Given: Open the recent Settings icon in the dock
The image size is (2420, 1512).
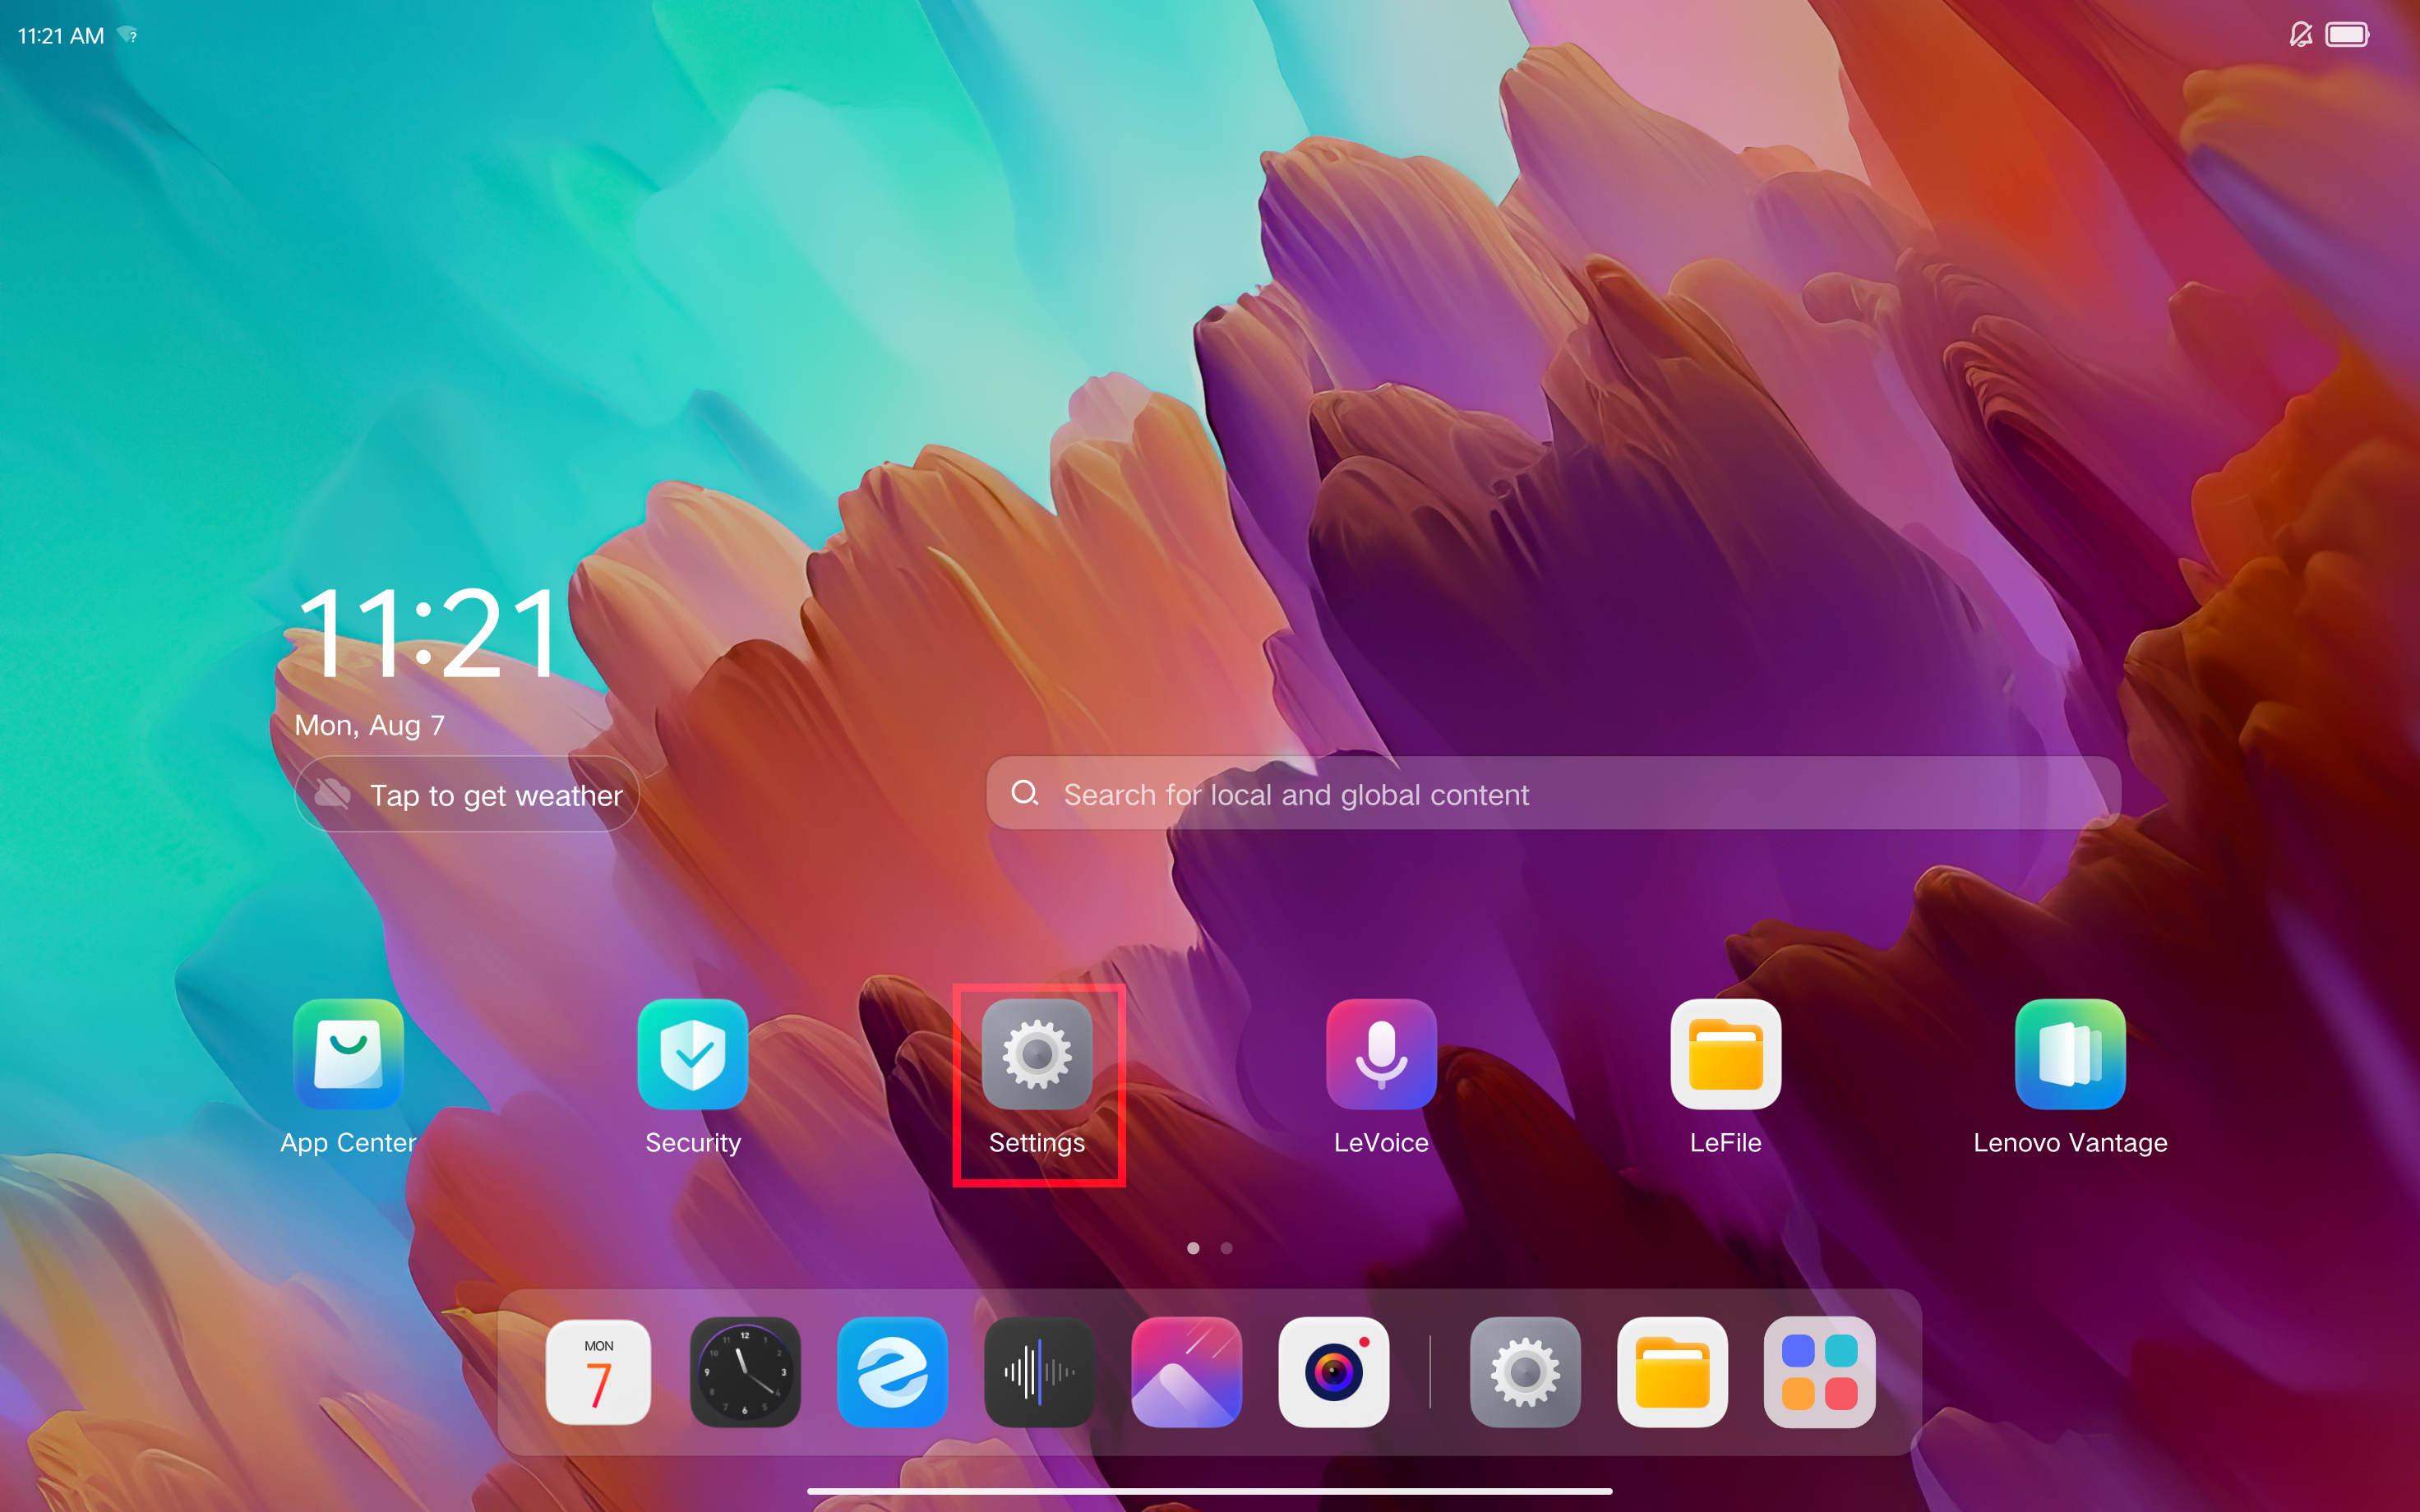Looking at the screenshot, I should click(x=1525, y=1371).
